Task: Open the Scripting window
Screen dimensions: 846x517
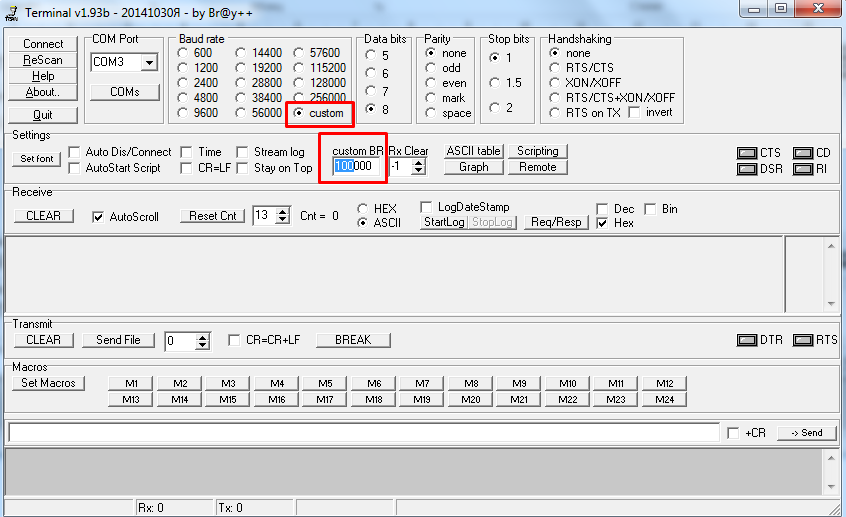Action: click(537, 151)
